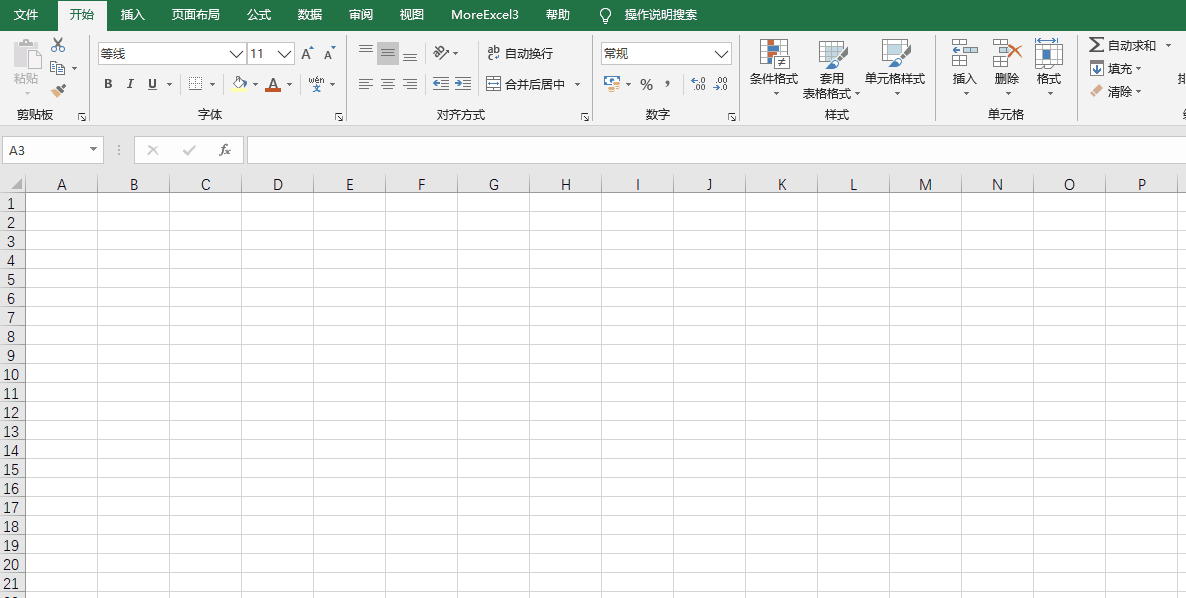Click the Cut scissors icon
Screen dimensions: 1186x598
[x=58, y=45]
